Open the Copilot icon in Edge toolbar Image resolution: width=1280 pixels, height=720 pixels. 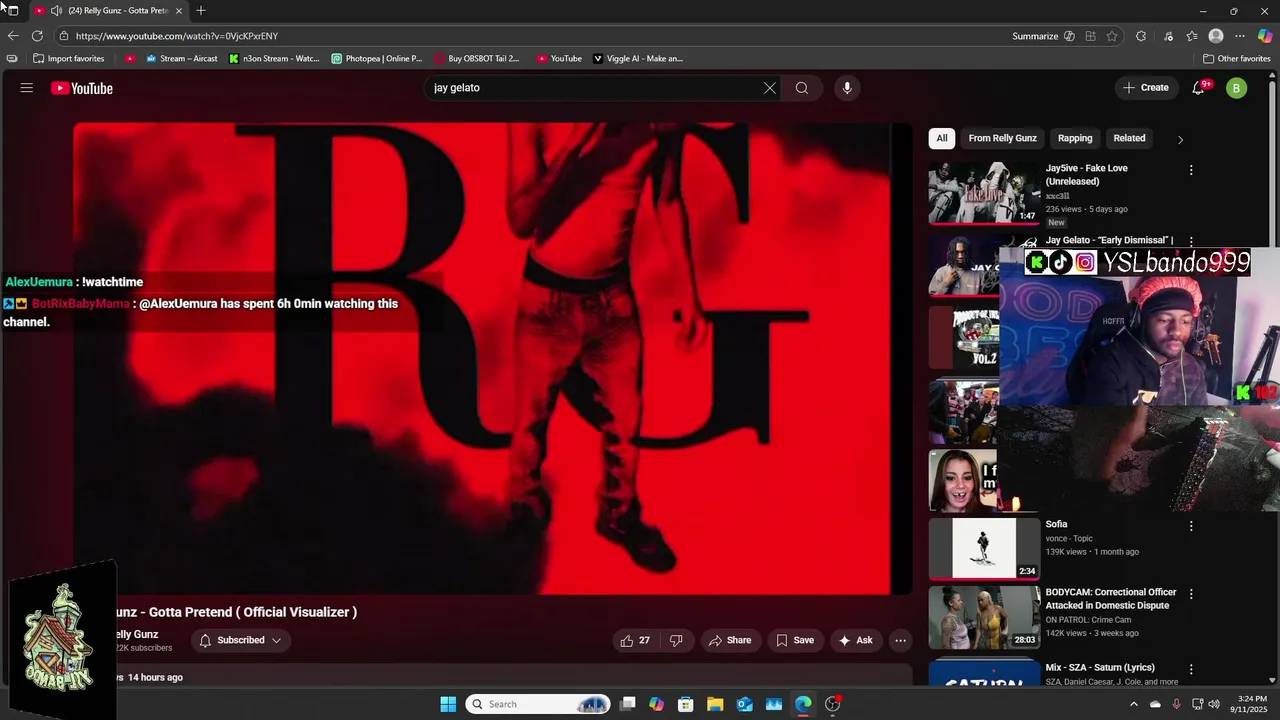(1265, 36)
